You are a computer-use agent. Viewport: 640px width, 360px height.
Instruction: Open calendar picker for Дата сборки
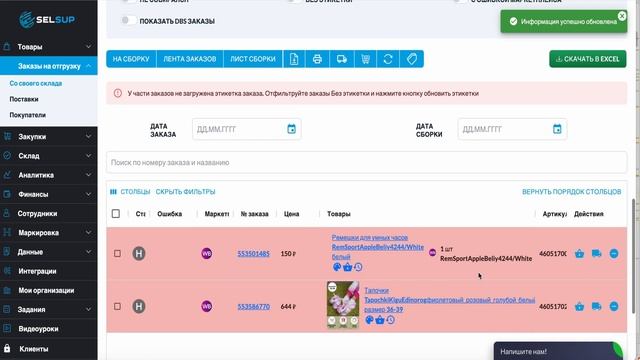click(557, 129)
